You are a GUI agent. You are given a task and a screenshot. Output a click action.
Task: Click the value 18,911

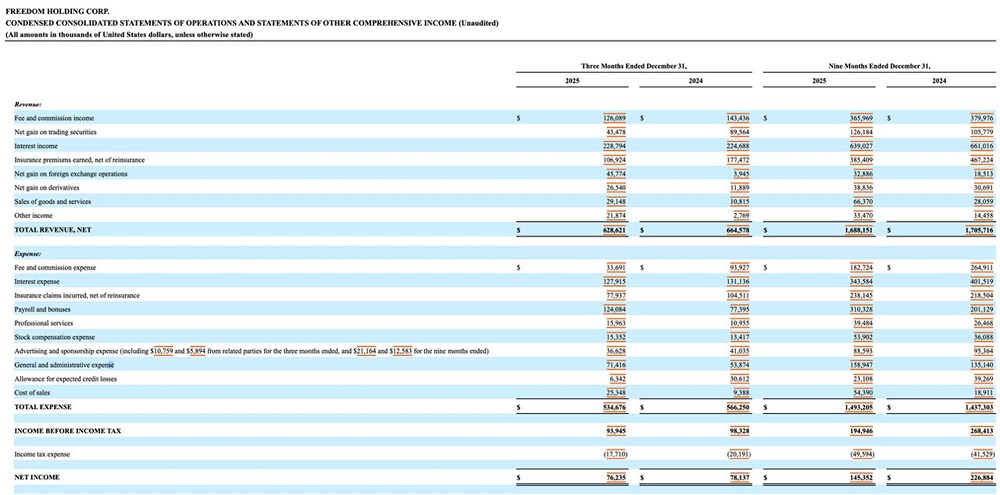(984, 393)
